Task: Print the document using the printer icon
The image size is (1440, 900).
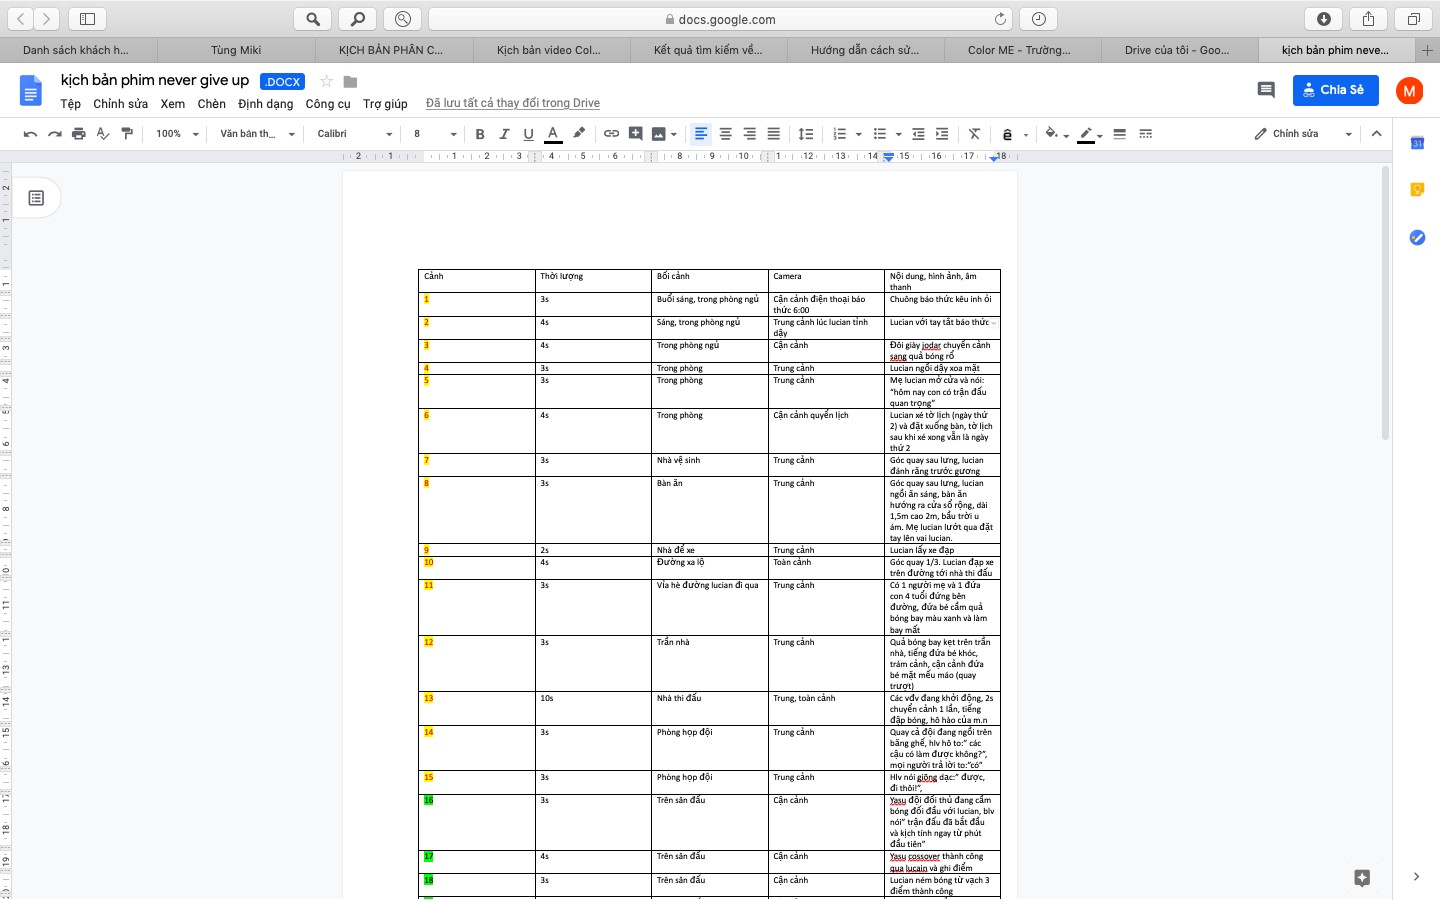Action: click(78, 134)
